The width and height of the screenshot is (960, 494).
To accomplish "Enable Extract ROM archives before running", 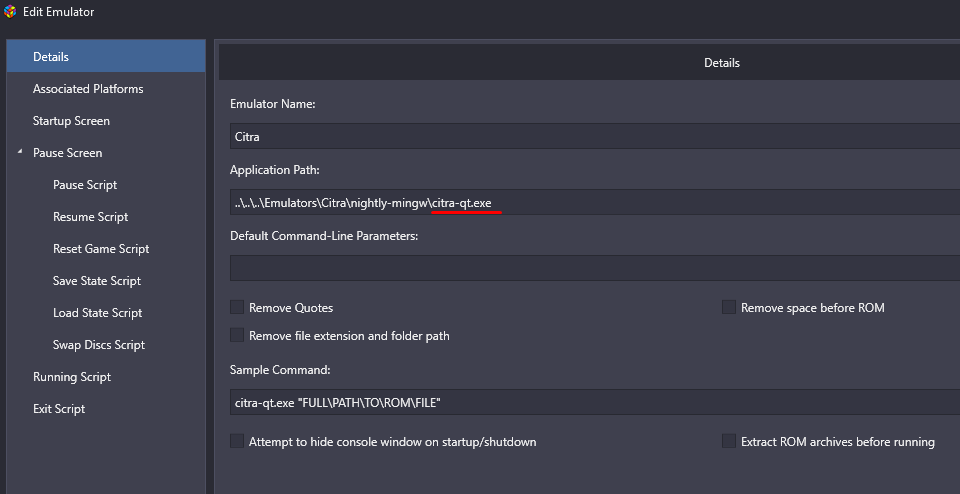I will pos(729,441).
